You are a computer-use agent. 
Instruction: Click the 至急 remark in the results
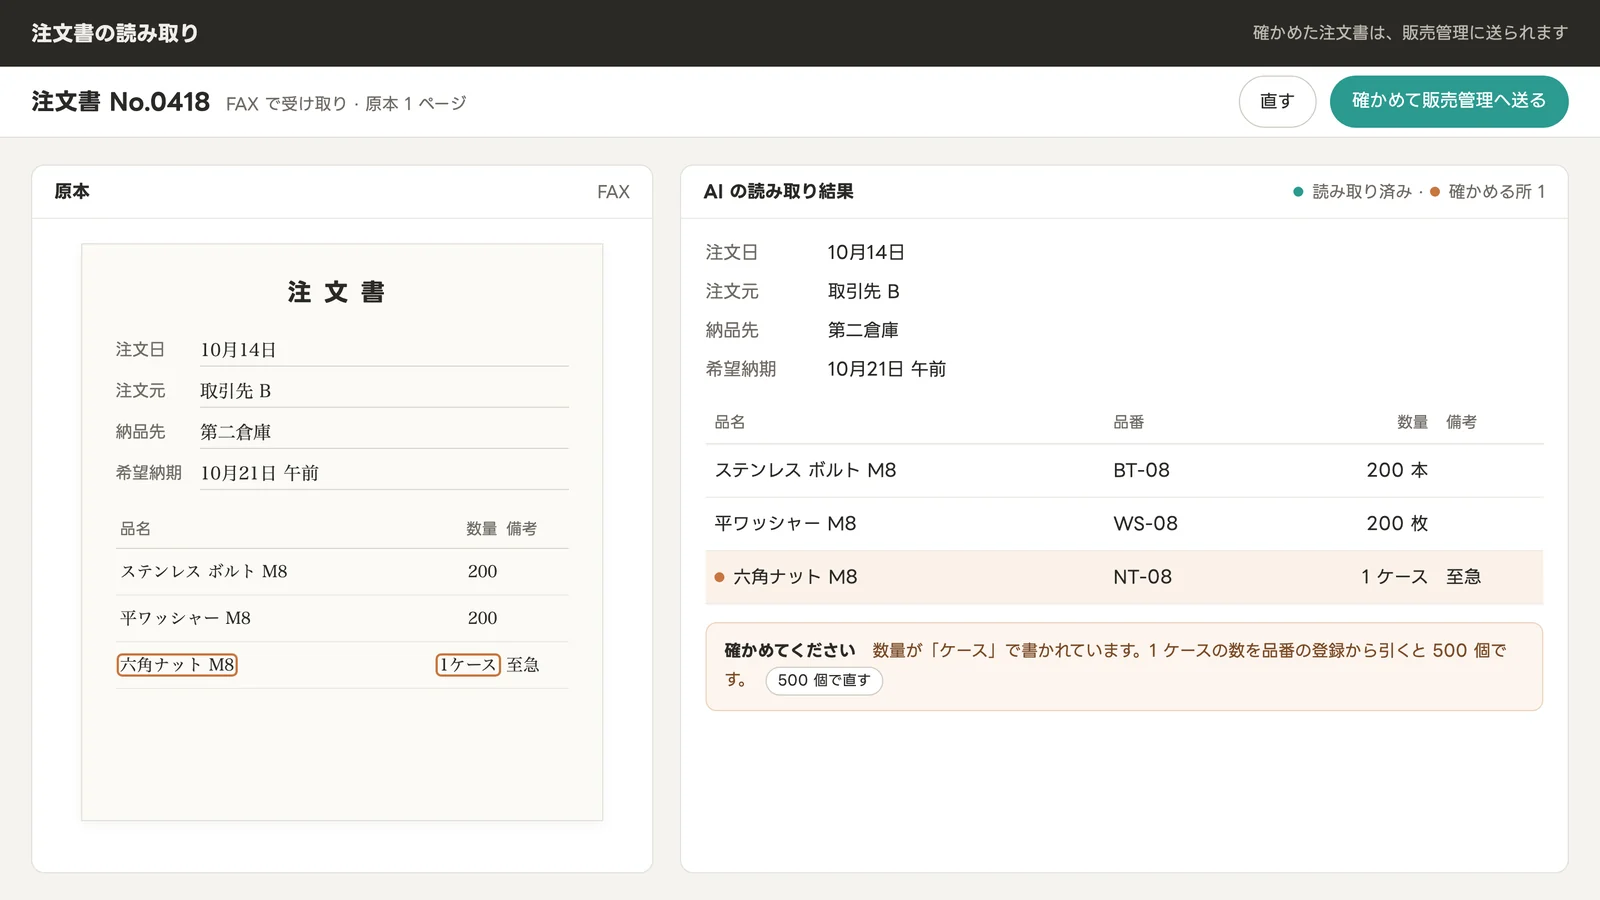(x=1464, y=577)
